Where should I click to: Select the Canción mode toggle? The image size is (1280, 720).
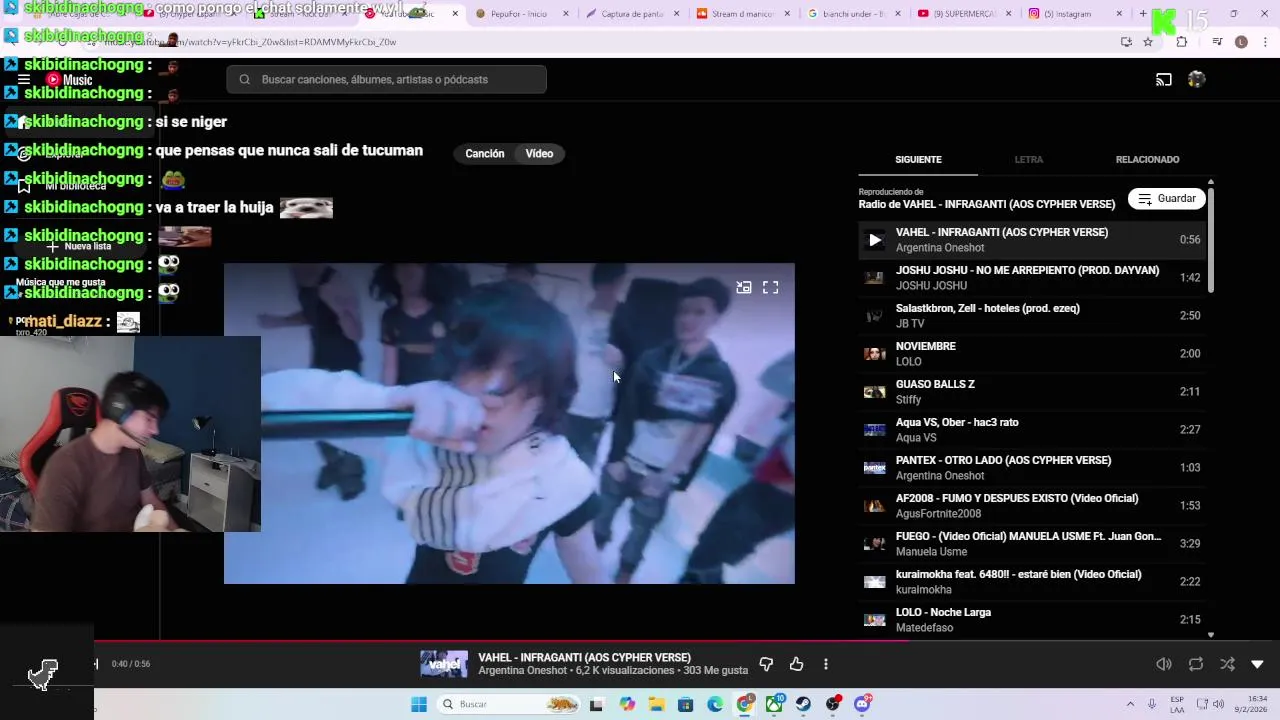pos(485,154)
